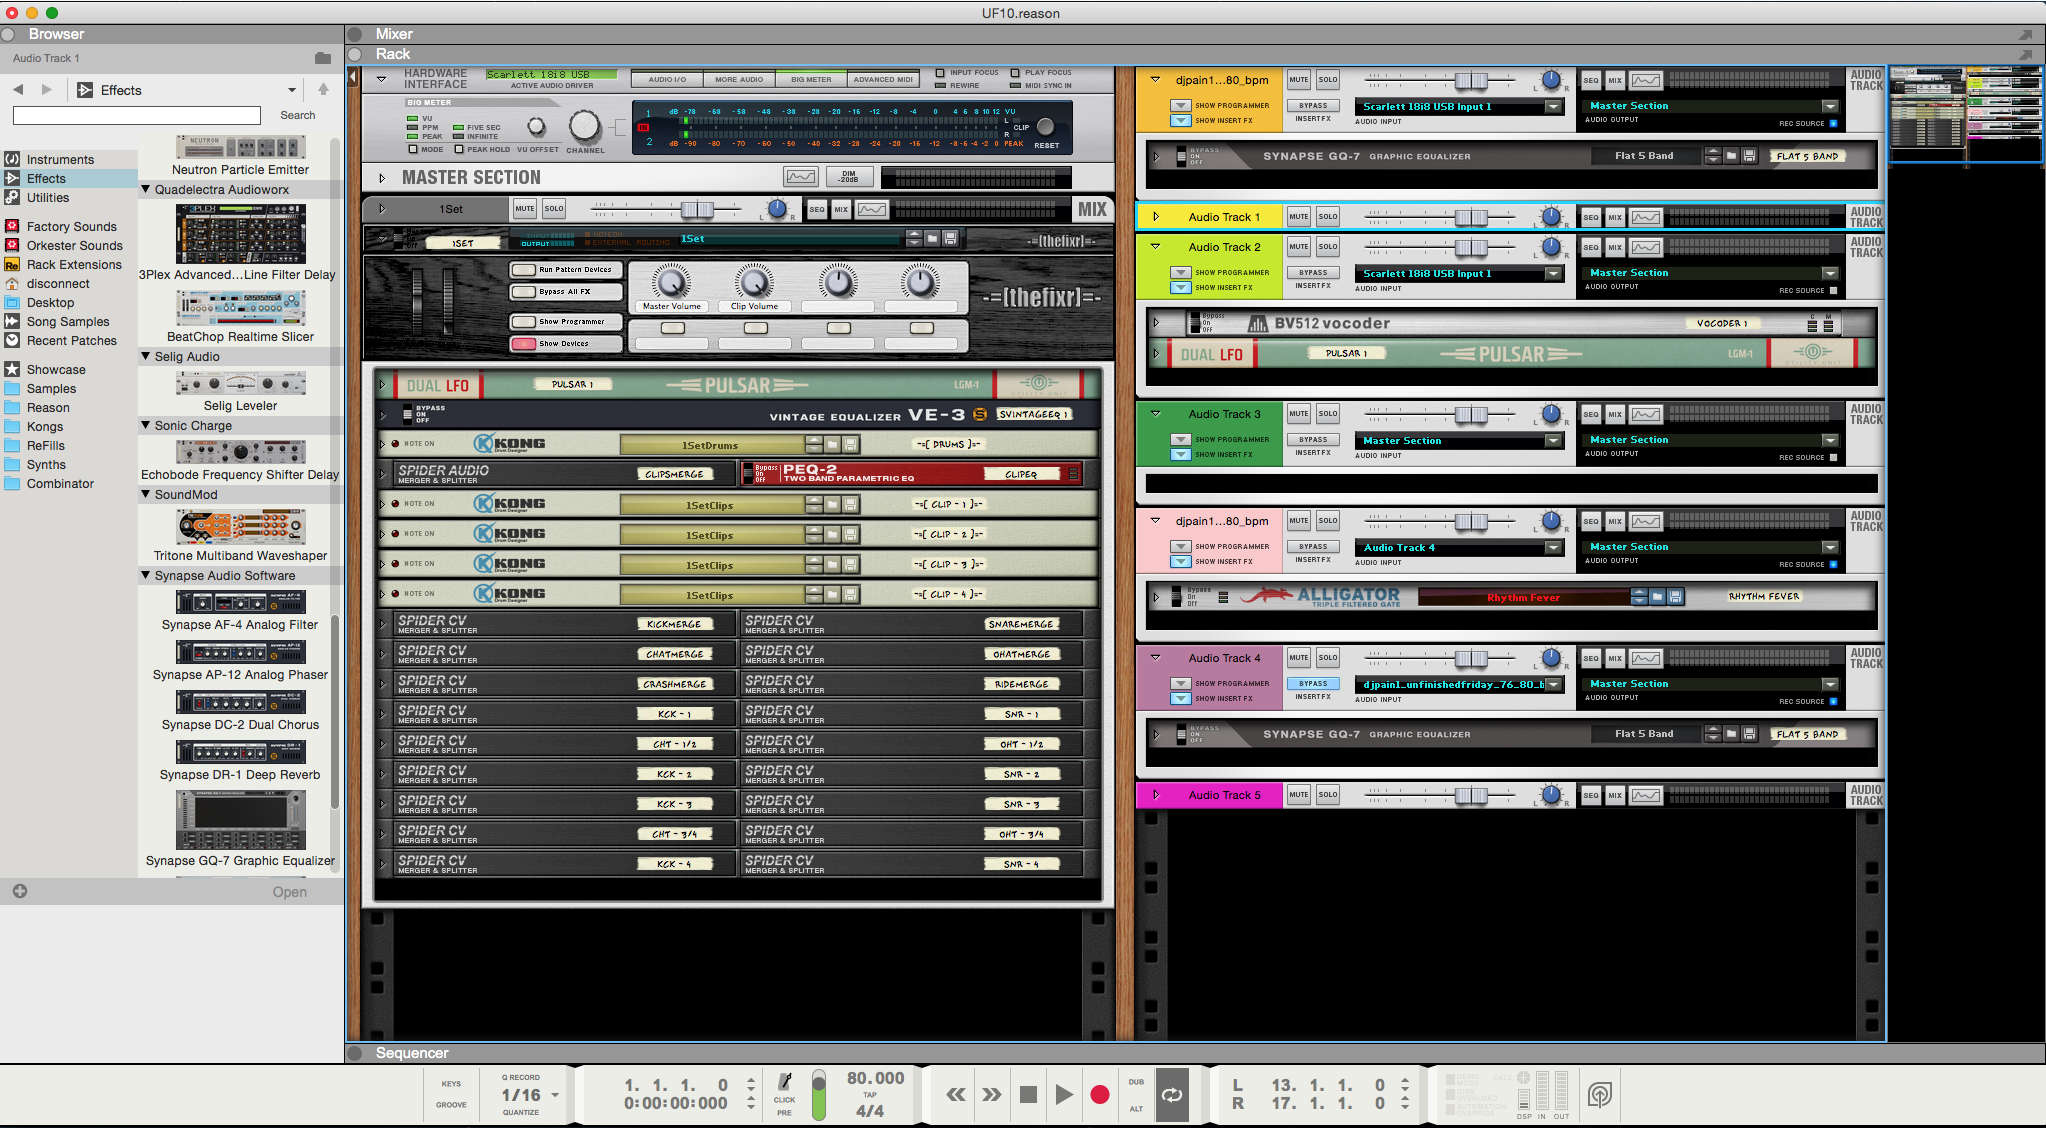Image resolution: width=2046 pixels, height=1128 pixels.
Task: Click the Tritone Multiband Waveshaper thumbnail
Action: tap(240, 526)
